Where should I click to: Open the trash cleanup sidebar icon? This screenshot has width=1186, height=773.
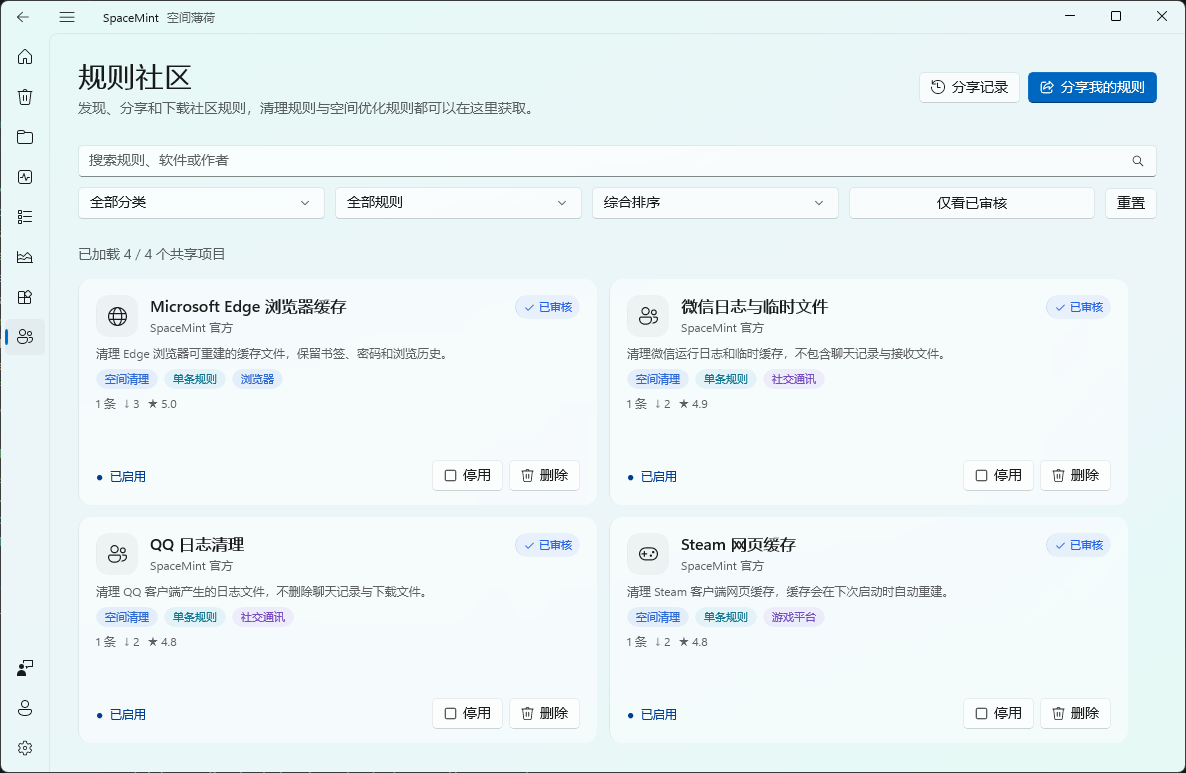click(25, 97)
